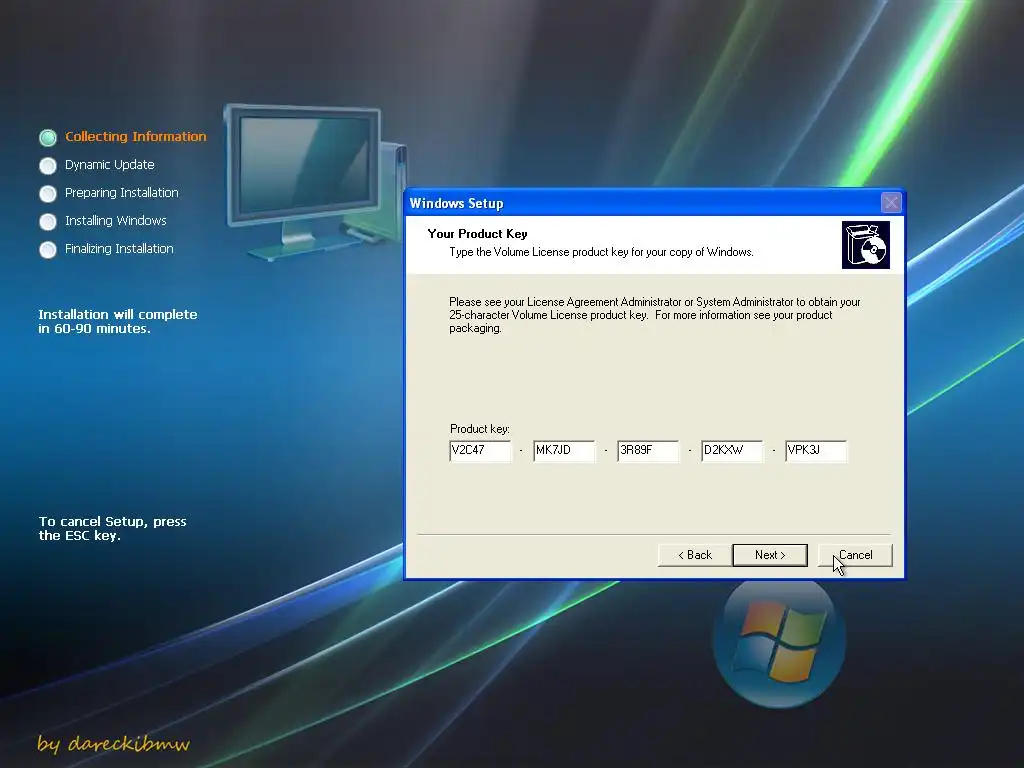This screenshot has width=1024, height=768.
Task: Click the computer monitor graphic
Action: coord(315,182)
